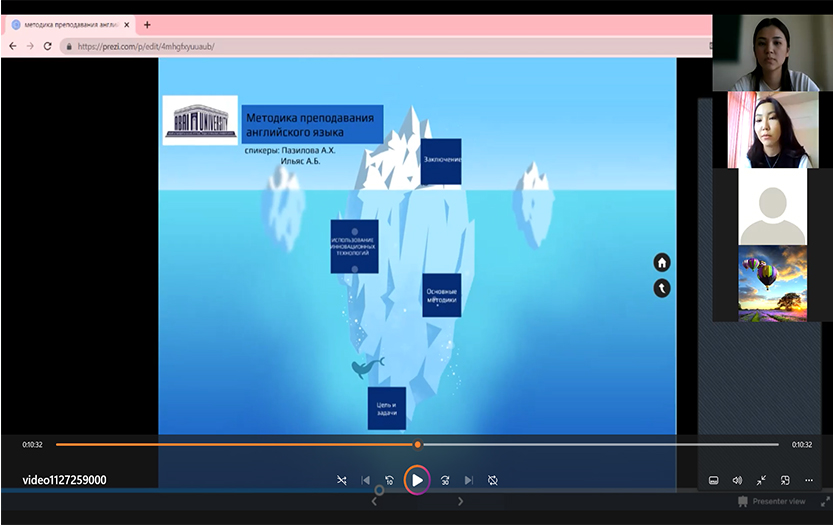833x525 pixels.
Task: Switch player to mini view
Action: [x=785, y=480]
